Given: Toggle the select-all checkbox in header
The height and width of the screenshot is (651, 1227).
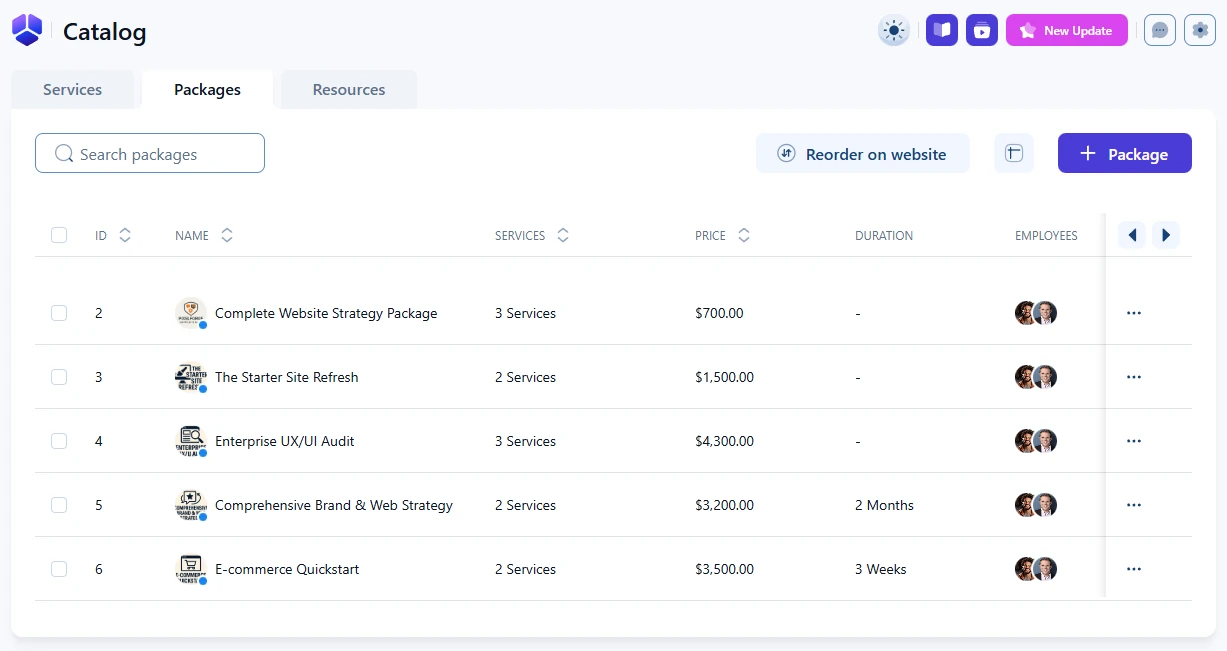Looking at the screenshot, I should 59,236.
